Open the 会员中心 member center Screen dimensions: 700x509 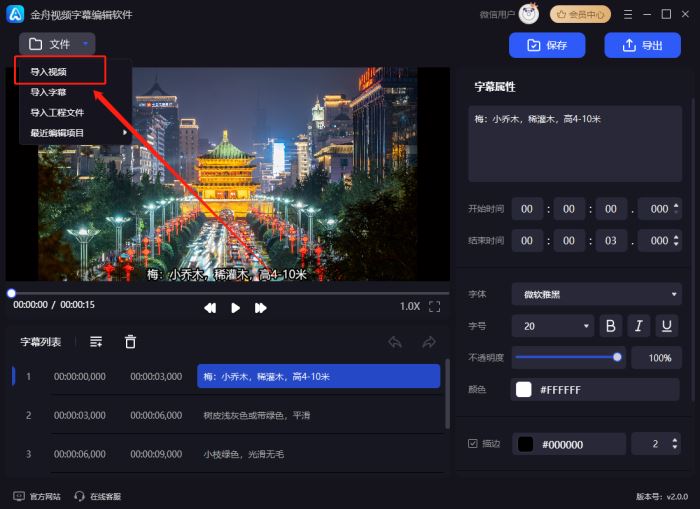click(x=580, y=14)
